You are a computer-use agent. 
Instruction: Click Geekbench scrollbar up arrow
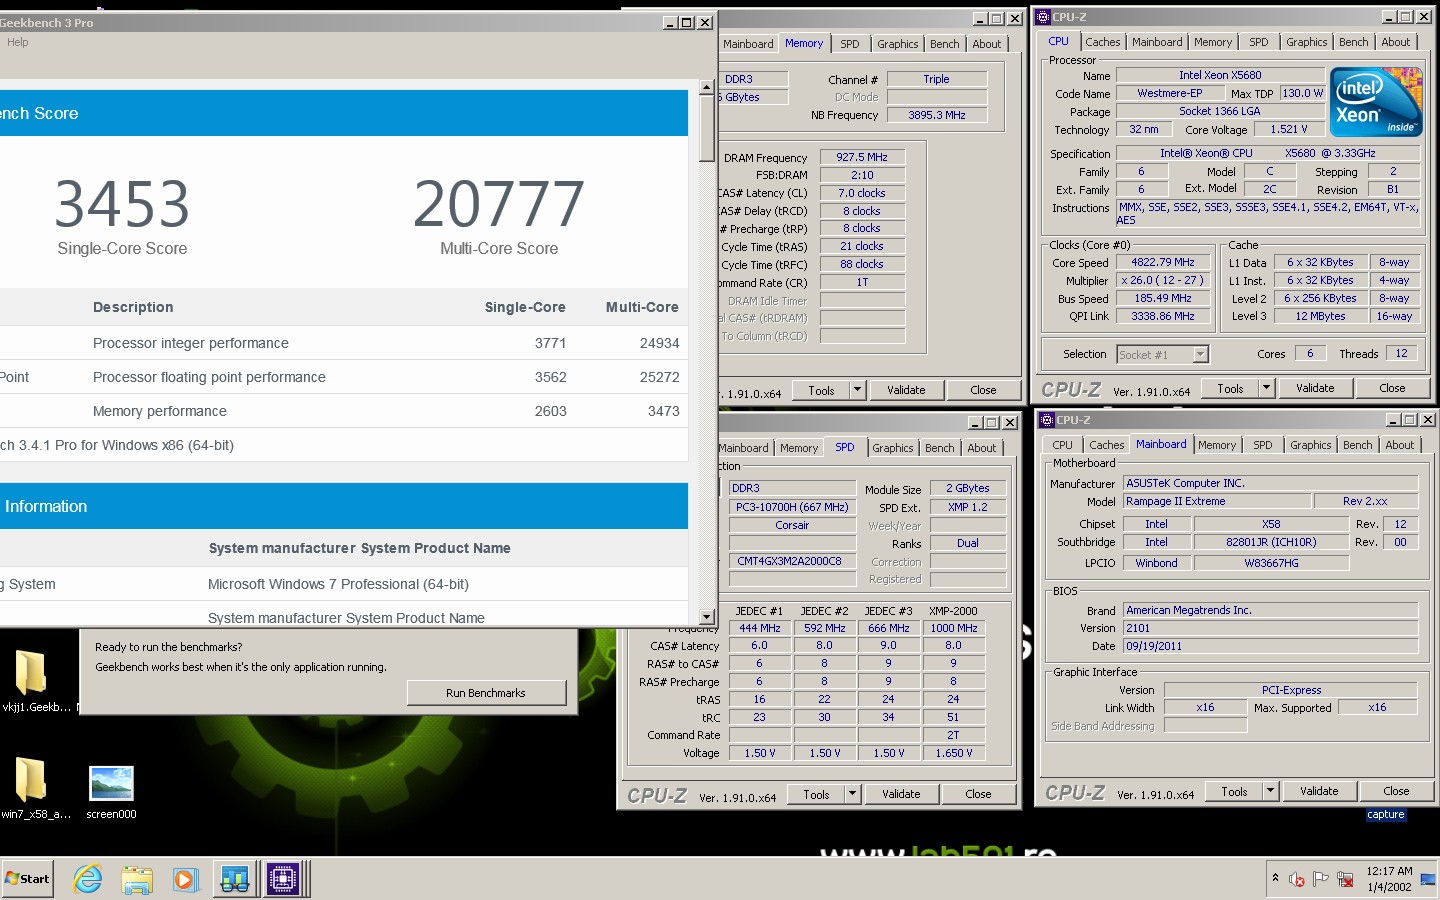point(707,87)
